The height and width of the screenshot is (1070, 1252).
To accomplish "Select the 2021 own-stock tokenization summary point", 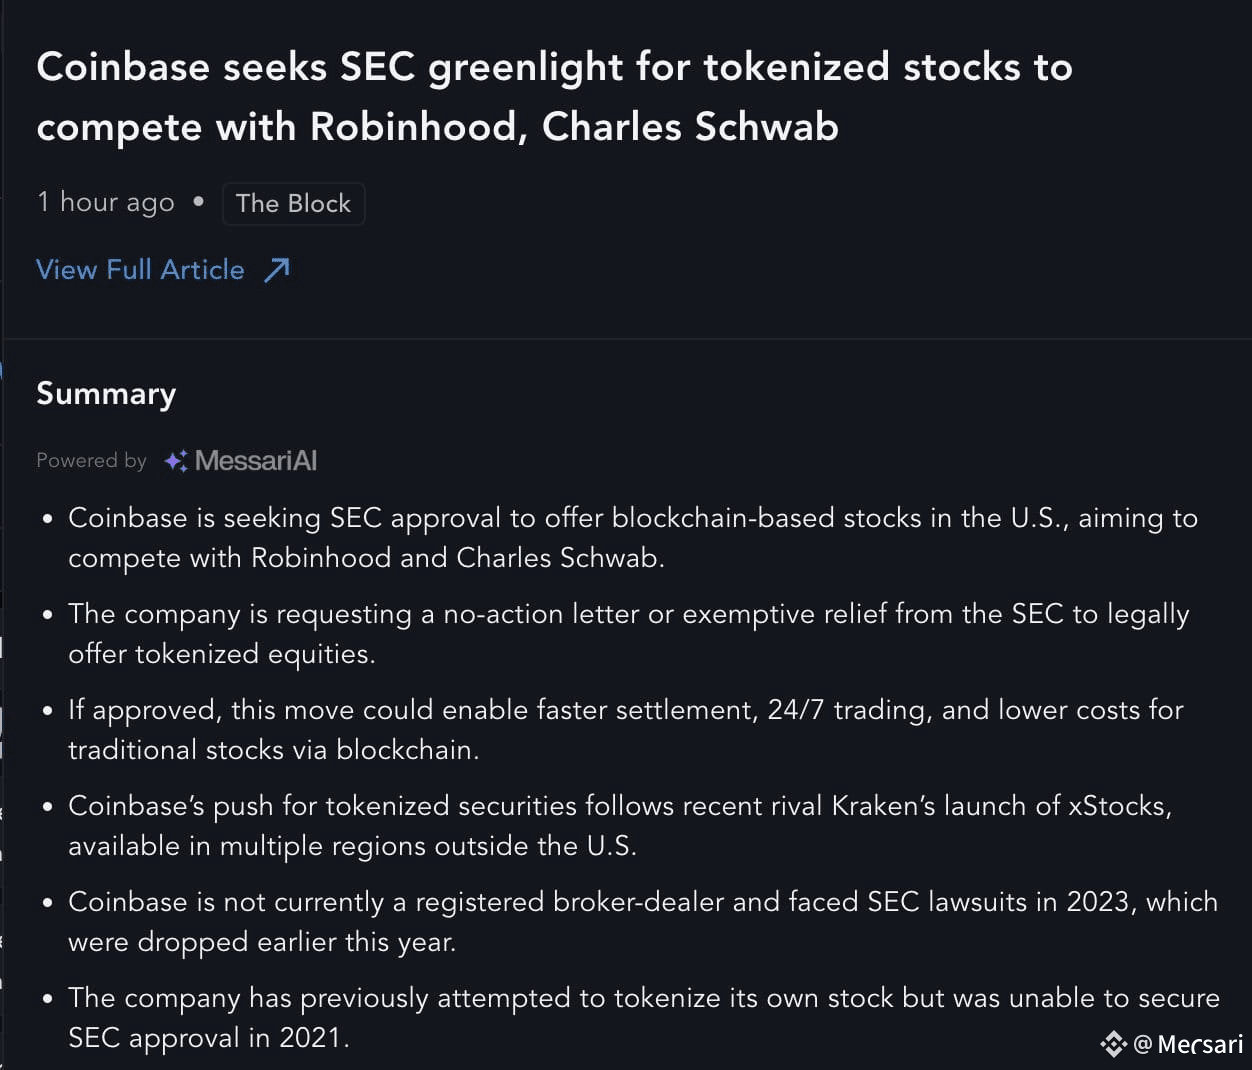I will 644,1018.
